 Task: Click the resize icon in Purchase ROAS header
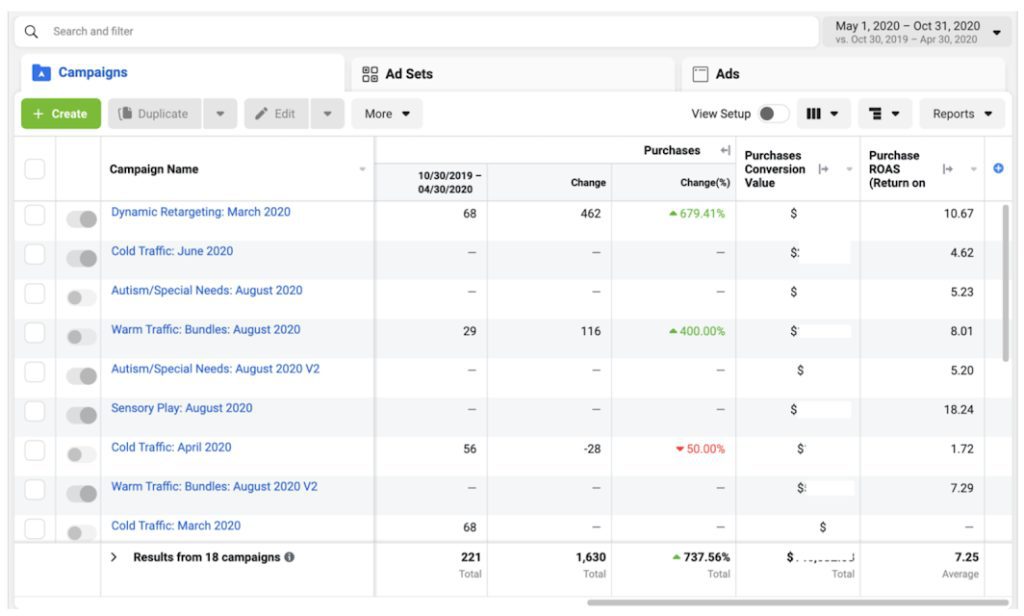tap(948, 169)
